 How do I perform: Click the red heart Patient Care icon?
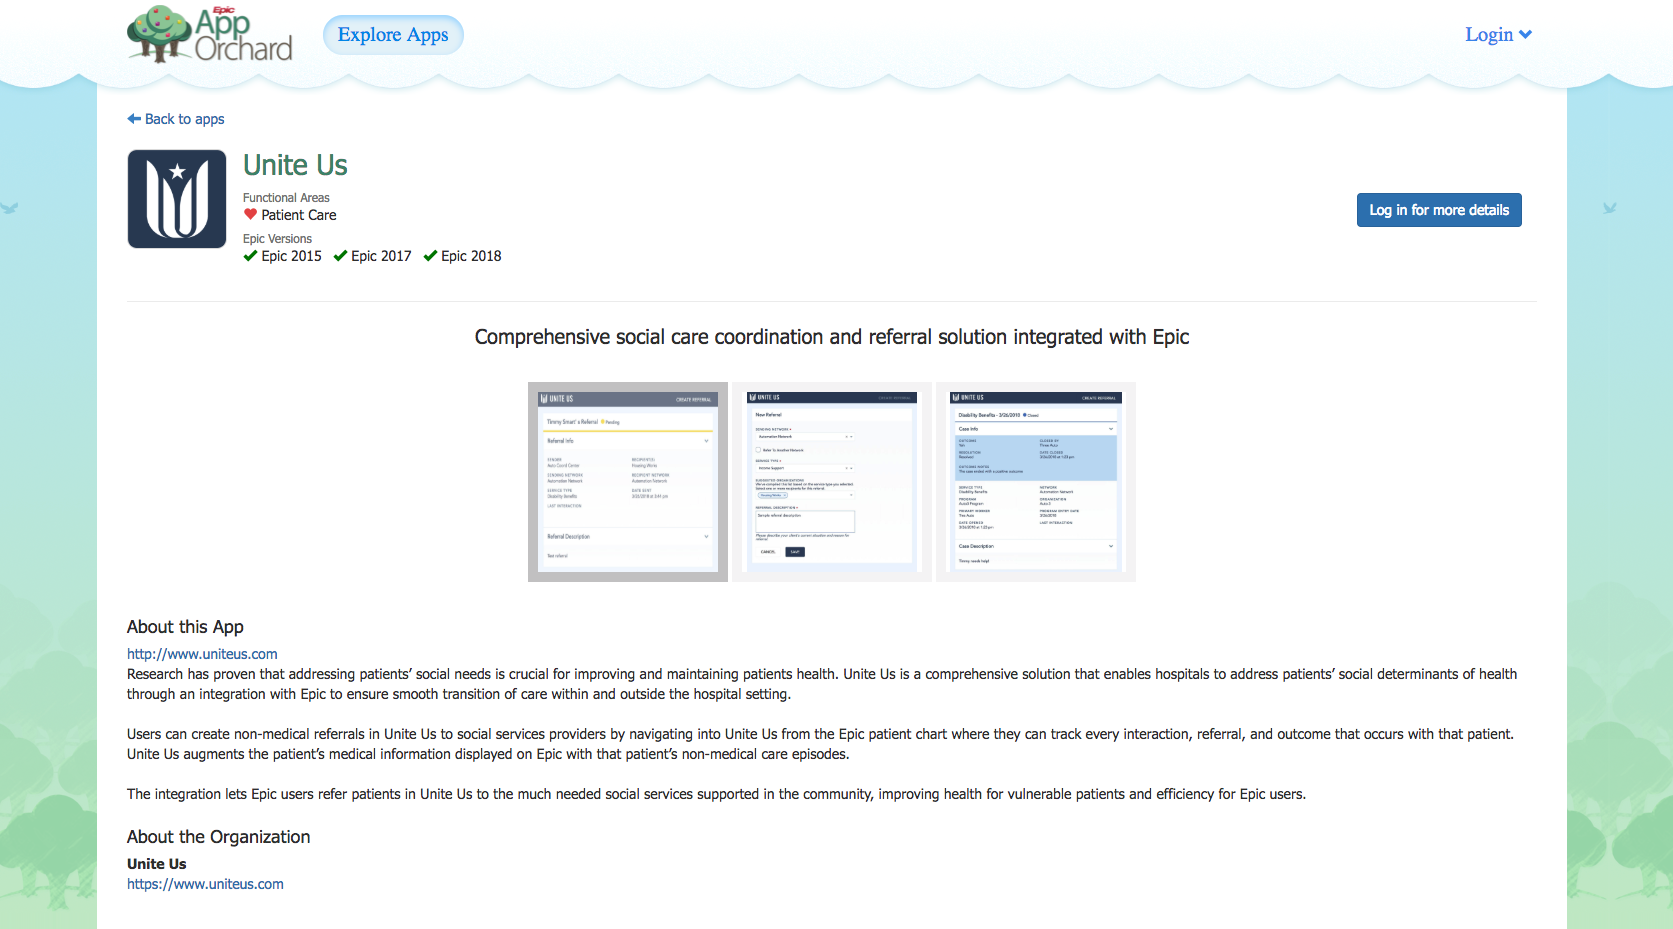coord(250,214)
